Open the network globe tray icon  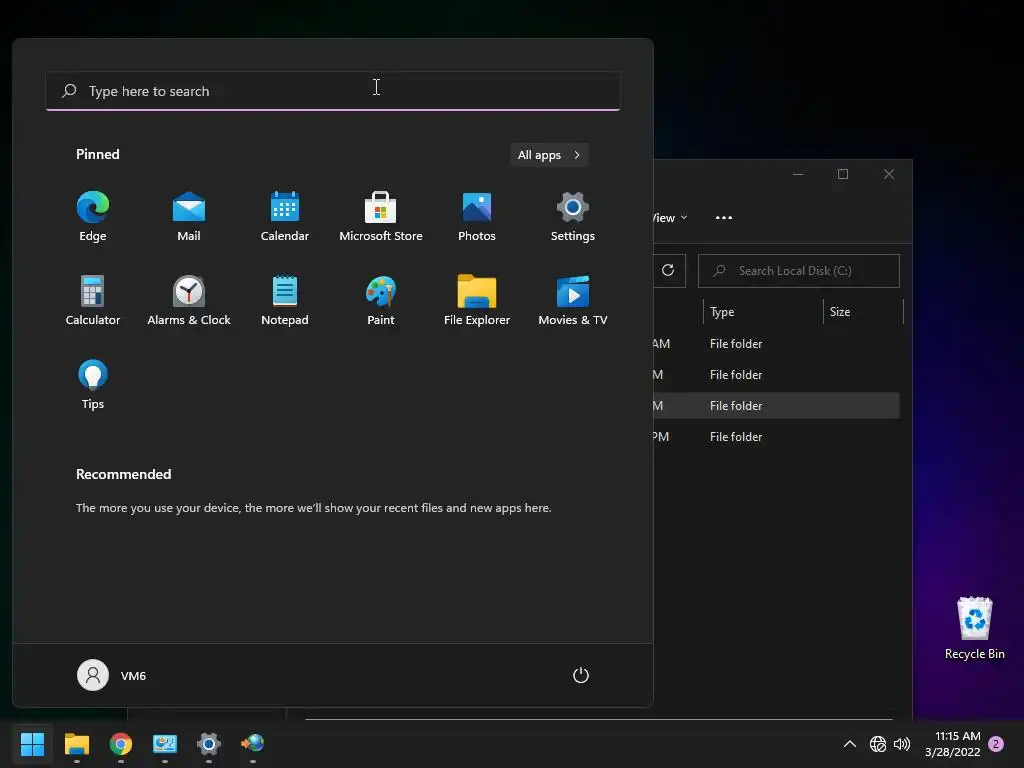coord(878,744)
